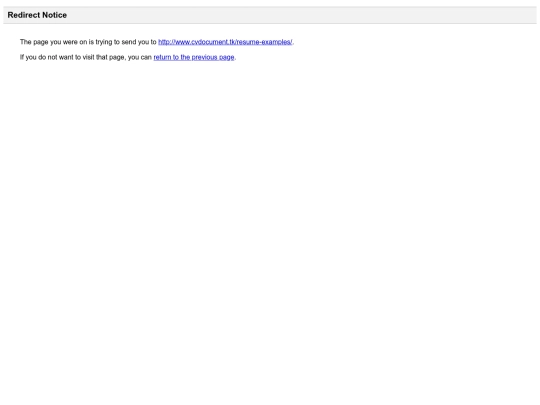Select the 'Redirect Notice' heading text
Screen dimensions: 540x405
(37, 15)
